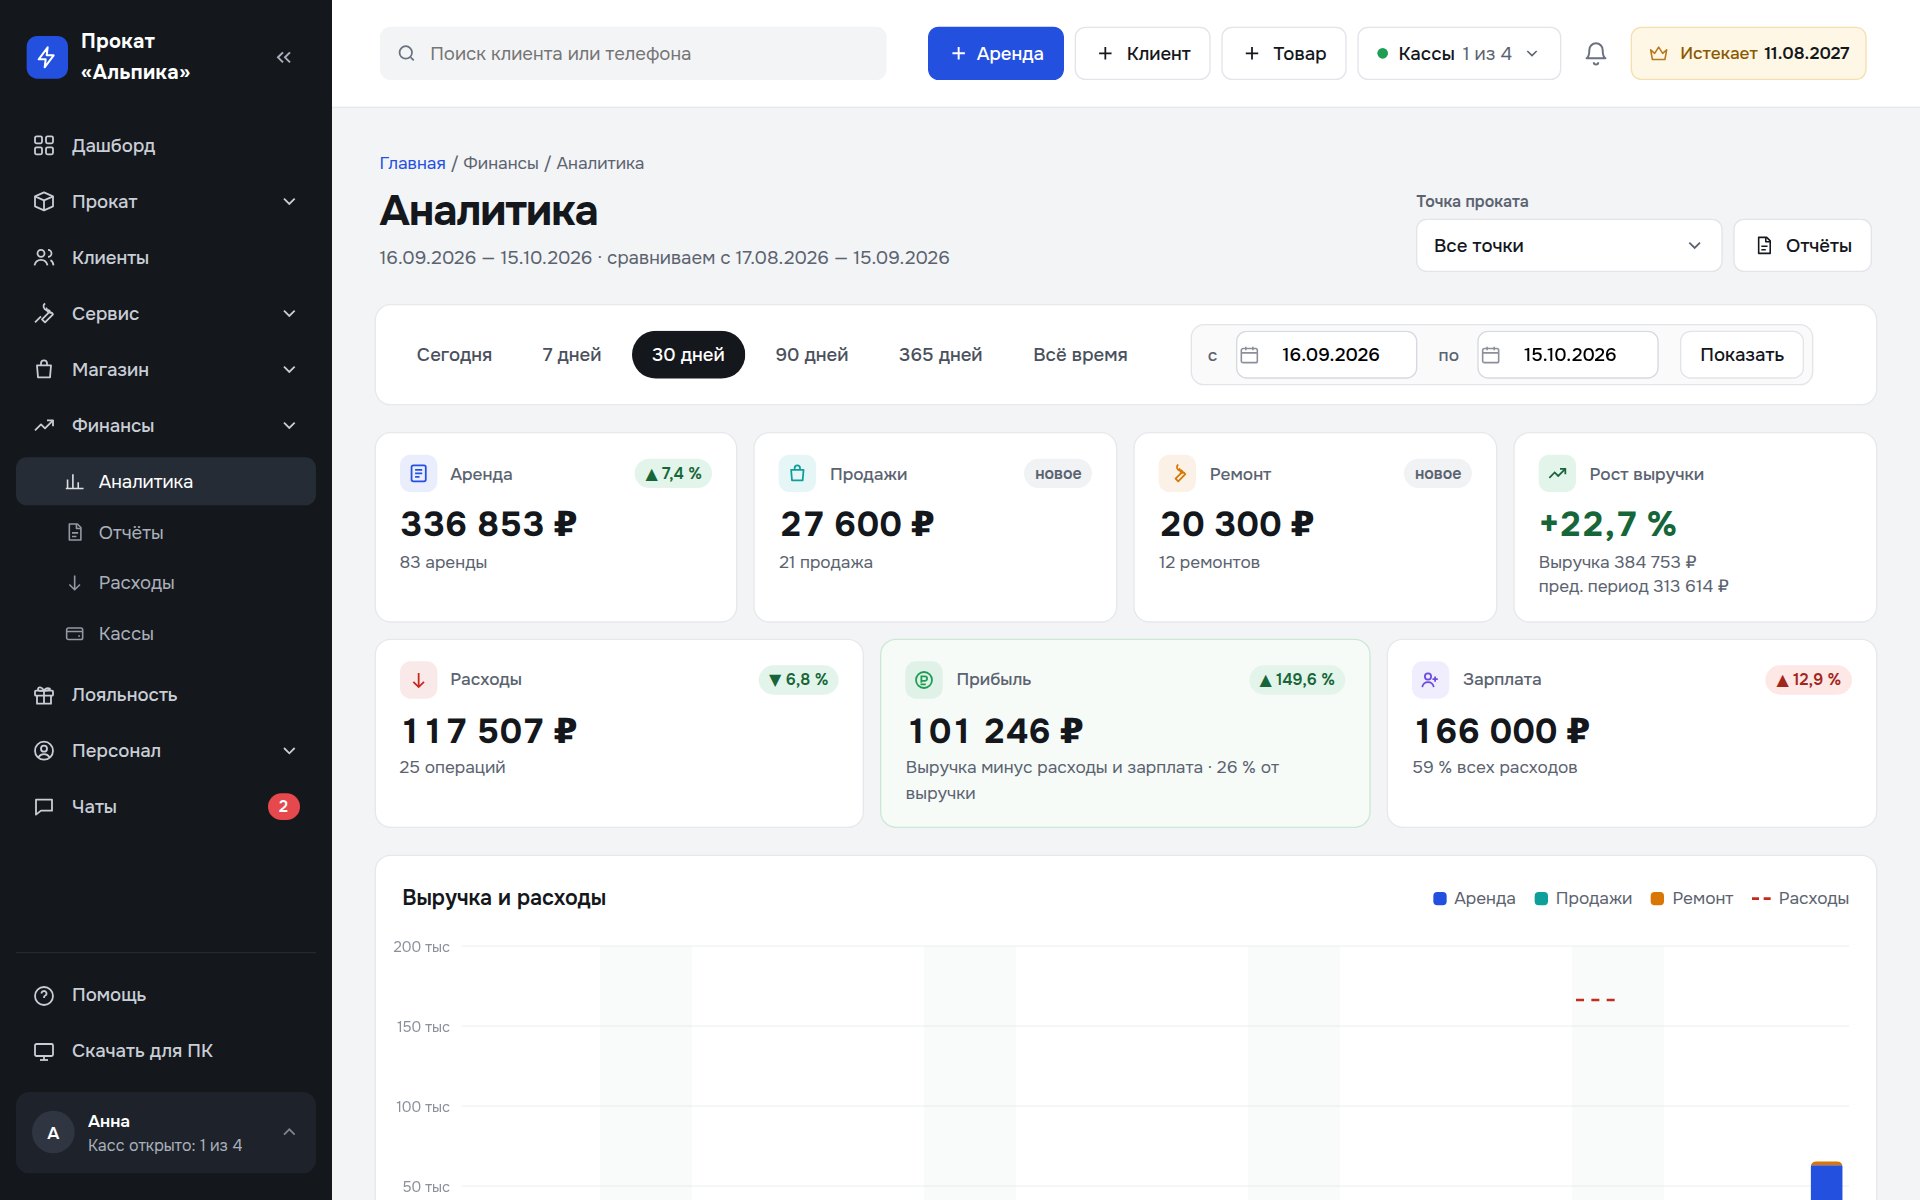Image resolution: width=1920 pixels, height=1200 pixels.
Task: Select the Сегодня period
Action: (x=454, y=355)
